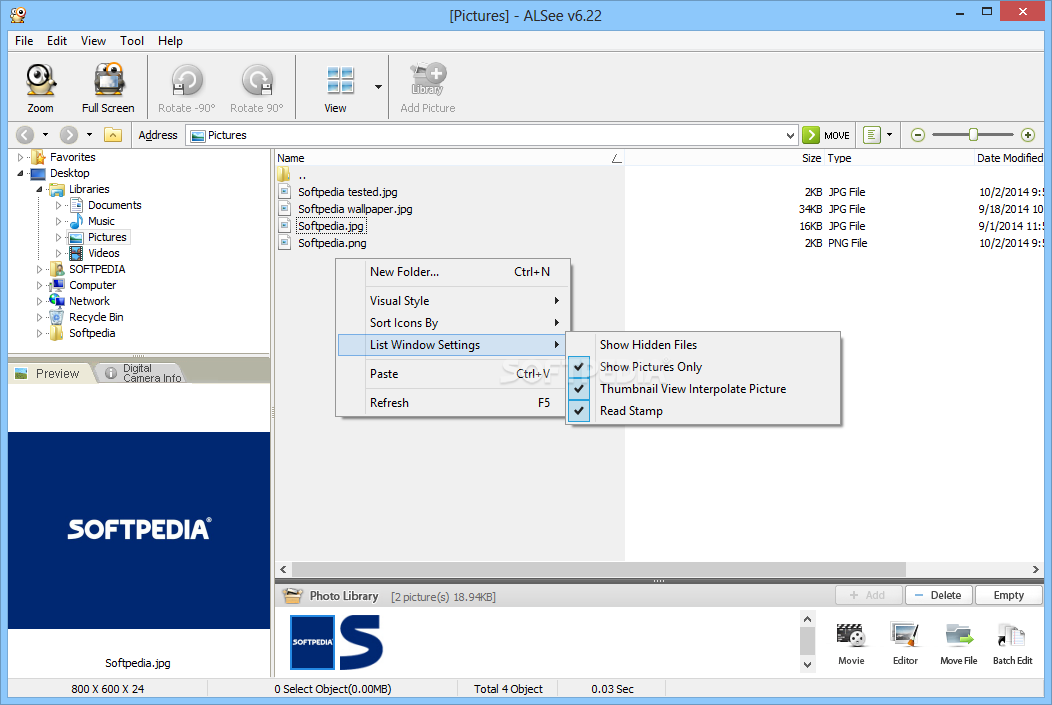Select the SOFTPEDIA tree folder
Viewport: 1052px width, 705px height.
pos(97,269)
